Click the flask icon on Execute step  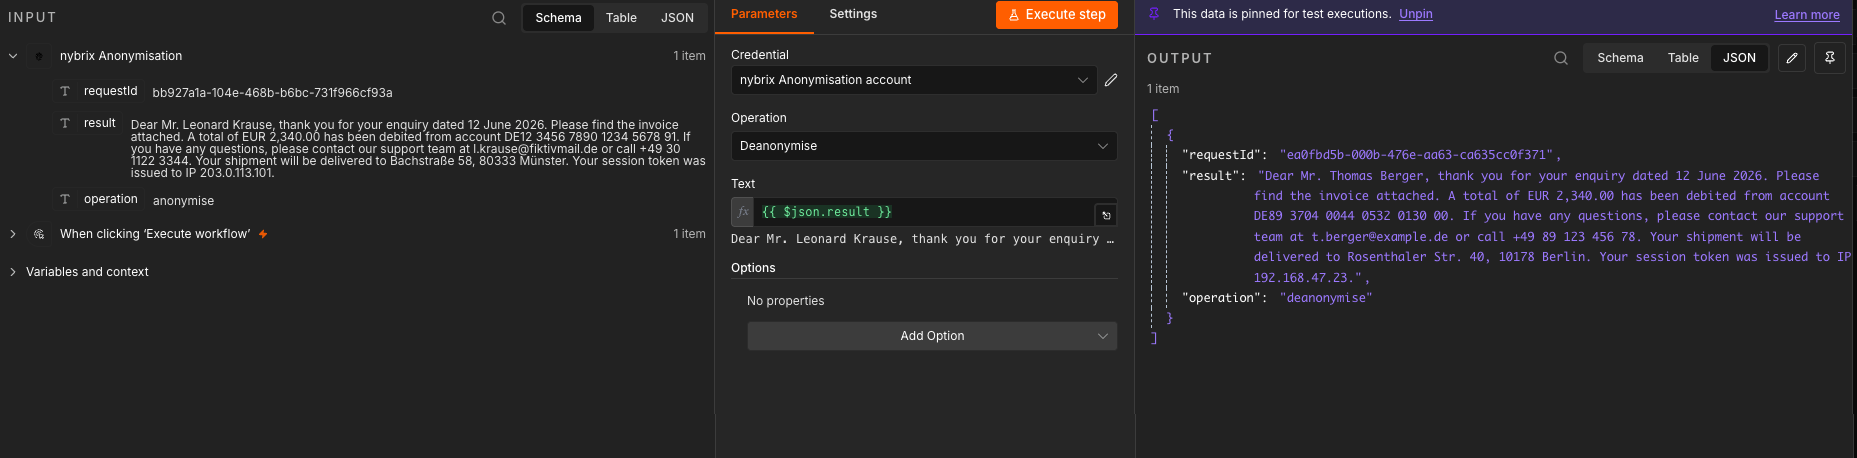tap(1013, 15)
